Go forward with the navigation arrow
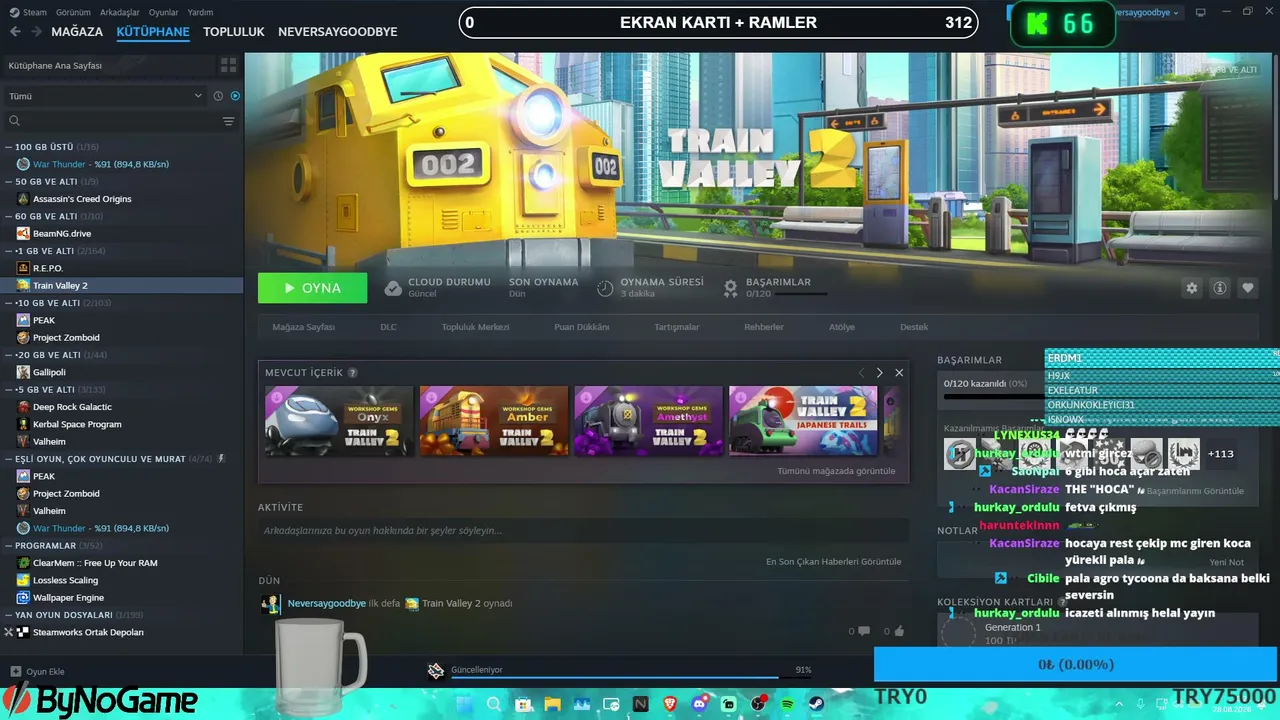The image size is (1280, 720). [36, 32]
